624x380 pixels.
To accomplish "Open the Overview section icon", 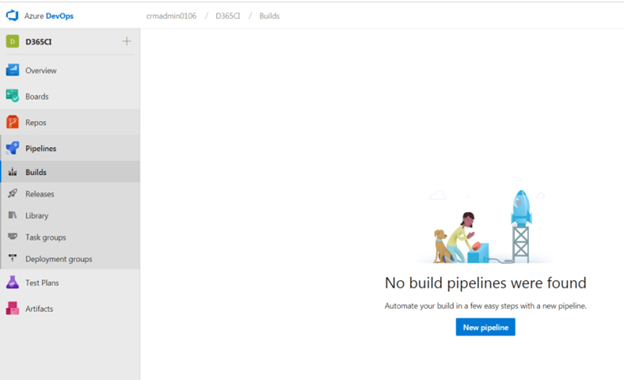I will click(x=12, y=70).
